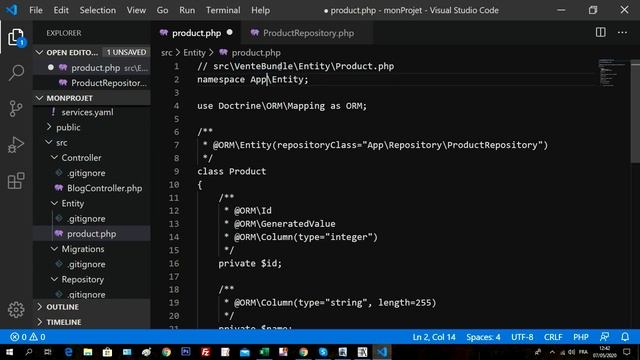Viewport: 640px width, 360px height.
Task: Open the Terminal menu
Action: [x=223, y=10]
